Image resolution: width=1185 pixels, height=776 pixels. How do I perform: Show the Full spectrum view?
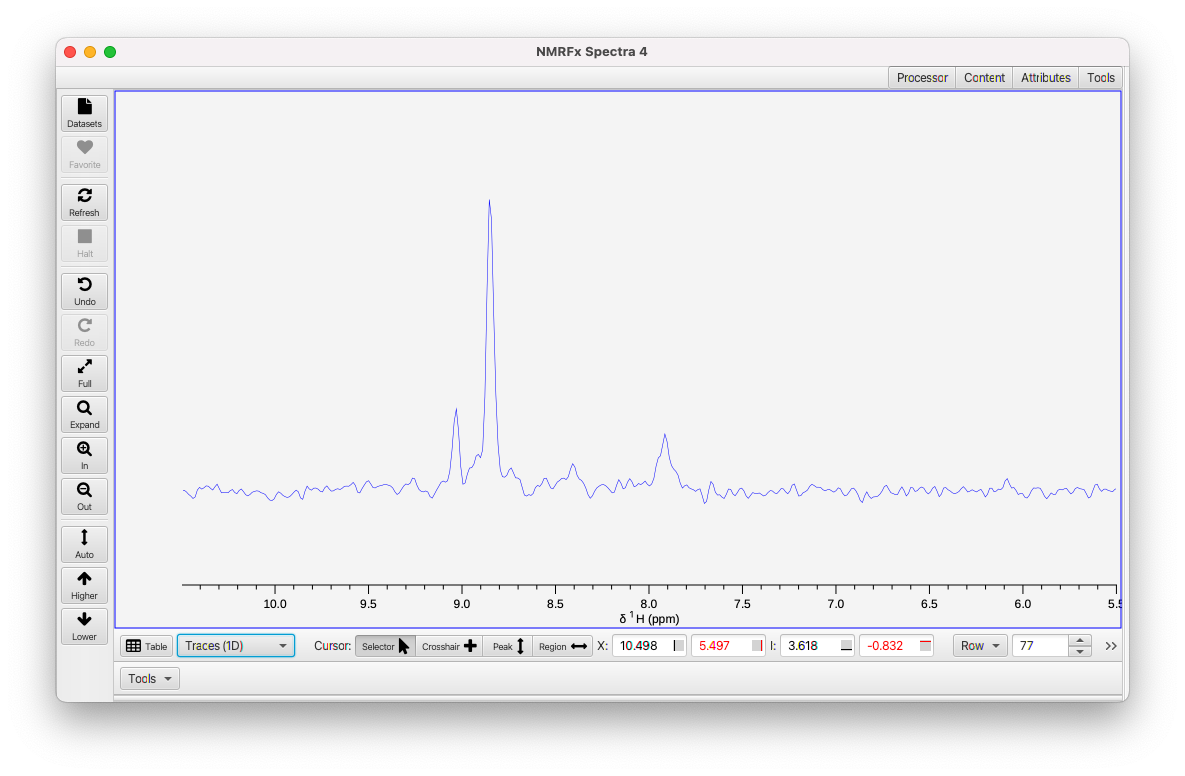[x=84, y=373]
